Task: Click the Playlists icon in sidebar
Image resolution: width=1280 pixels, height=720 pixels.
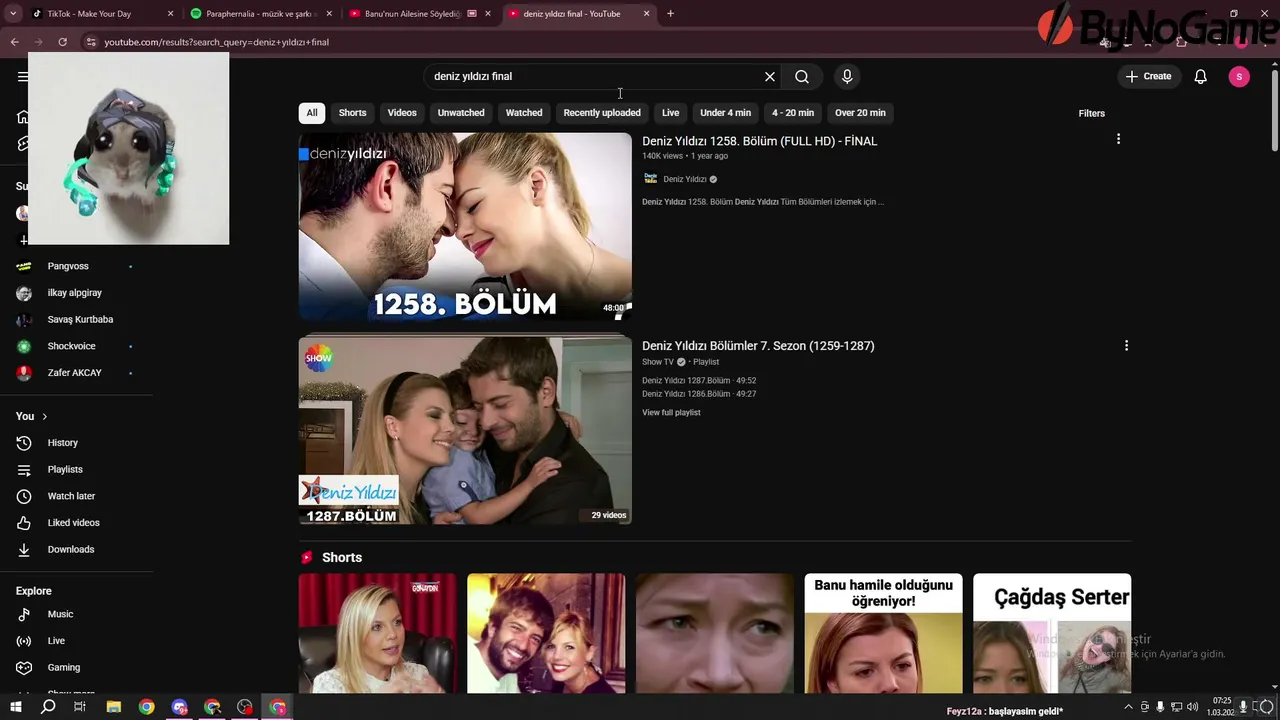Action: (25, 470)
